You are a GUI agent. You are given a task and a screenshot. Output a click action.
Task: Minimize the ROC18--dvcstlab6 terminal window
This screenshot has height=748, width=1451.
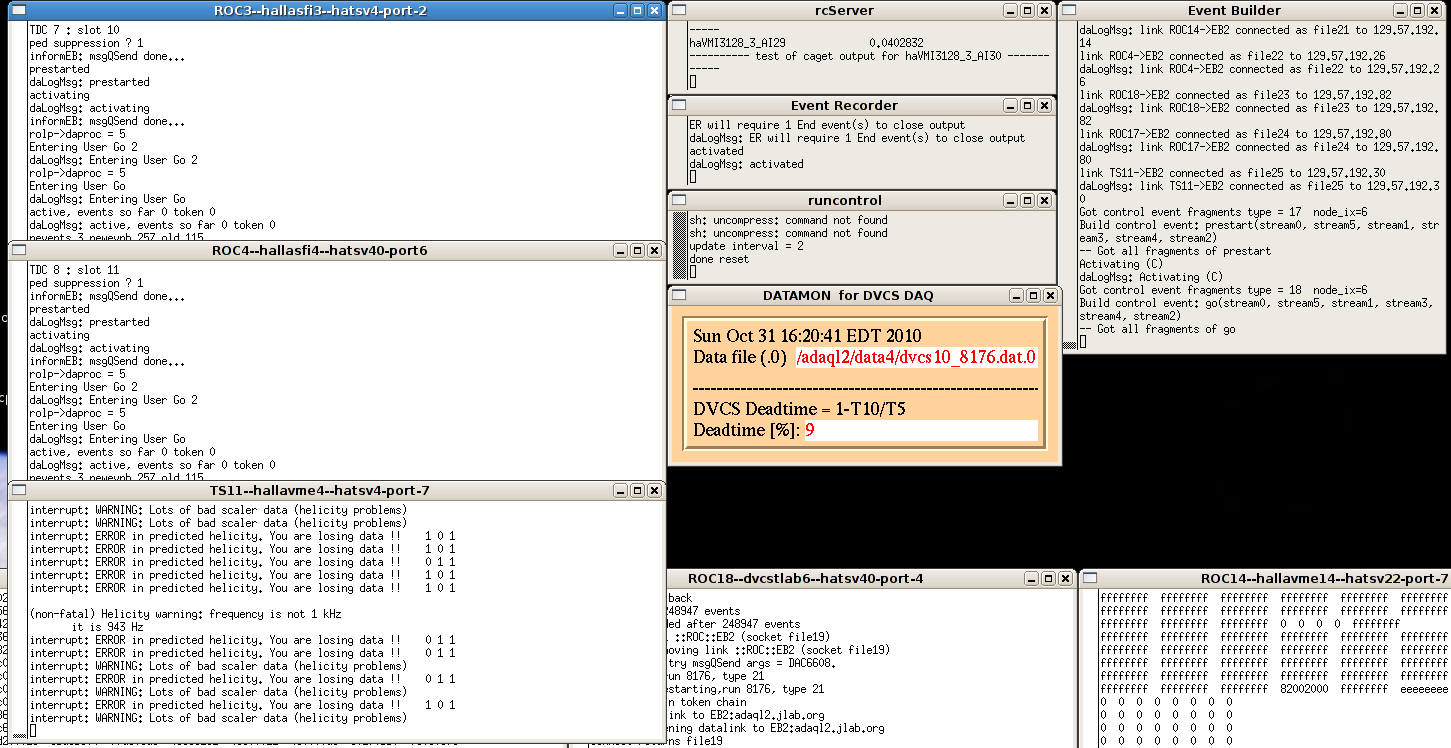1030,578
